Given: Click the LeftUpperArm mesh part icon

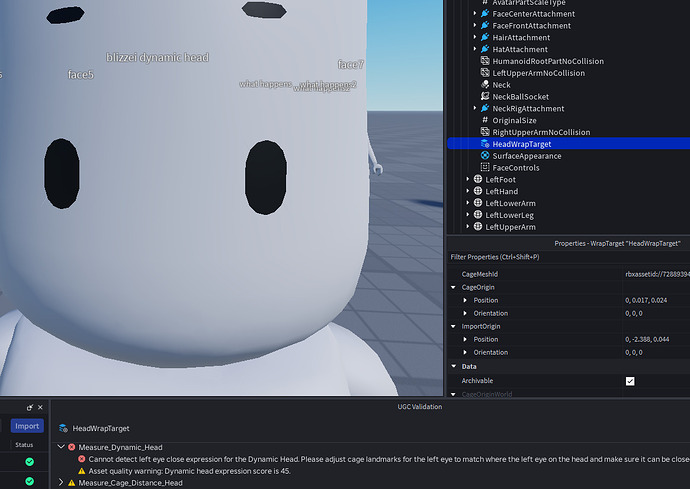Looking at the screenshot, I should pos(478,227).
